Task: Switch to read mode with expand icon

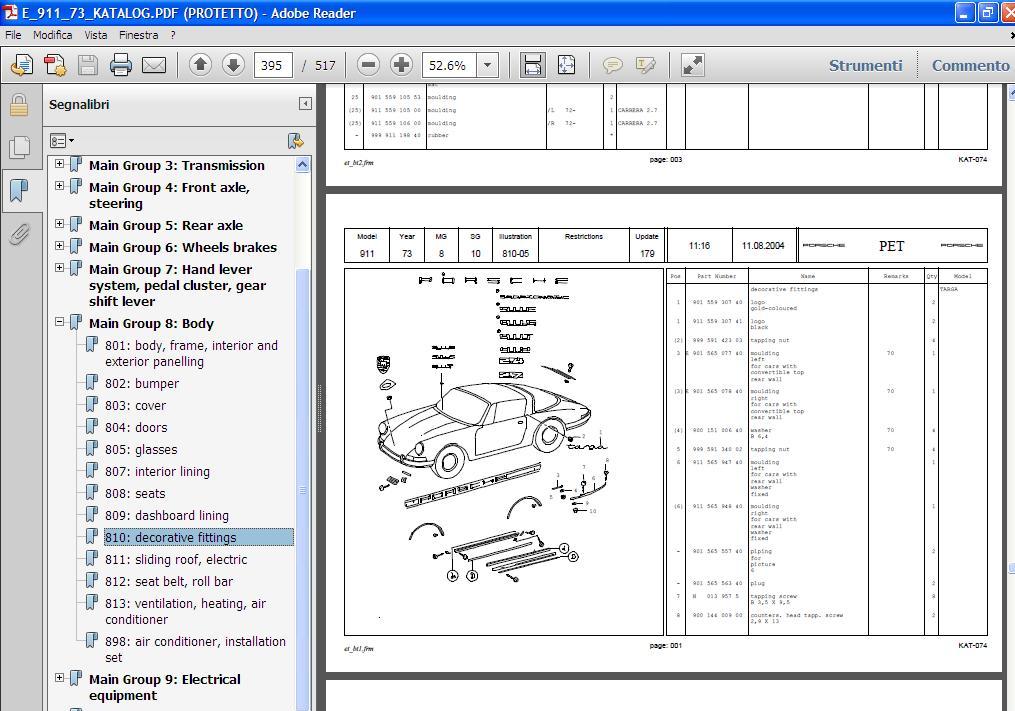Action: [x=693, y=65]
